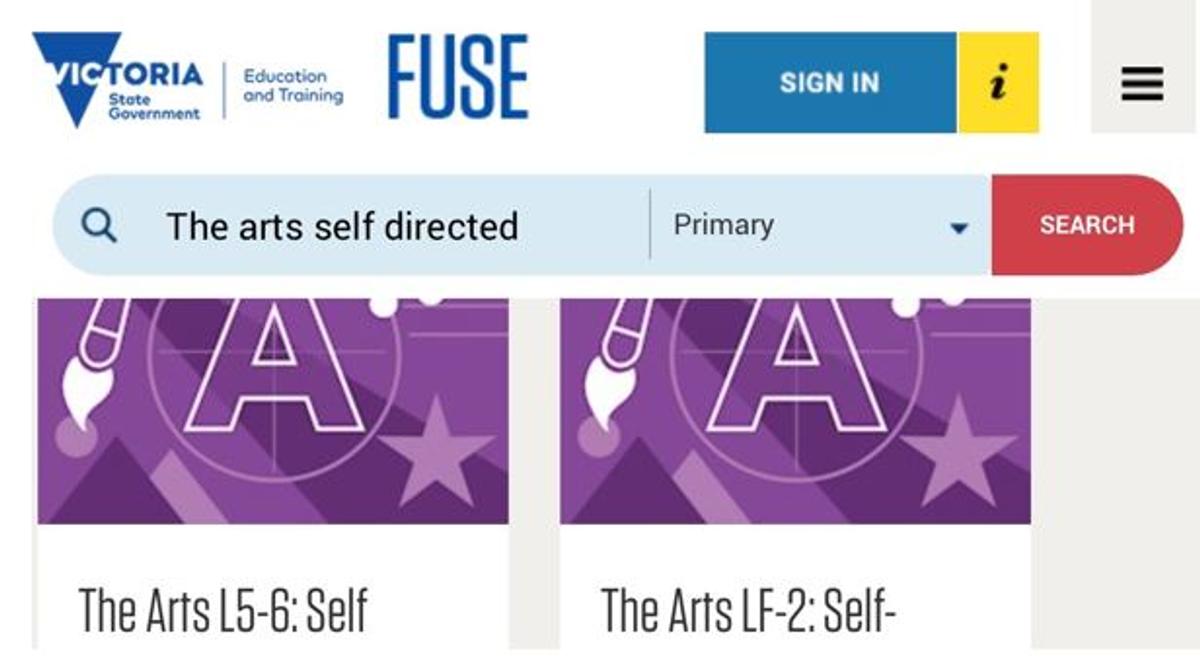This screenshot has width=1200, height=668.
Task: Click the magnifying glass in search bar
Action: [99, 225]
